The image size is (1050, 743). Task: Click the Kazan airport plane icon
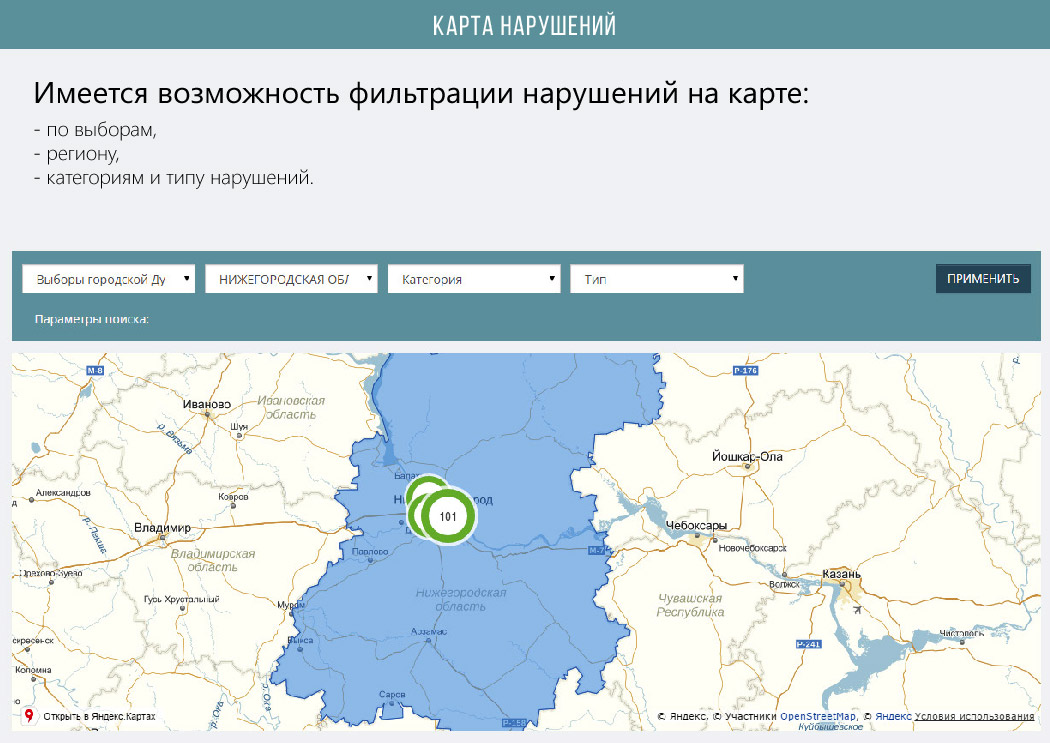[x=858, y=609]
